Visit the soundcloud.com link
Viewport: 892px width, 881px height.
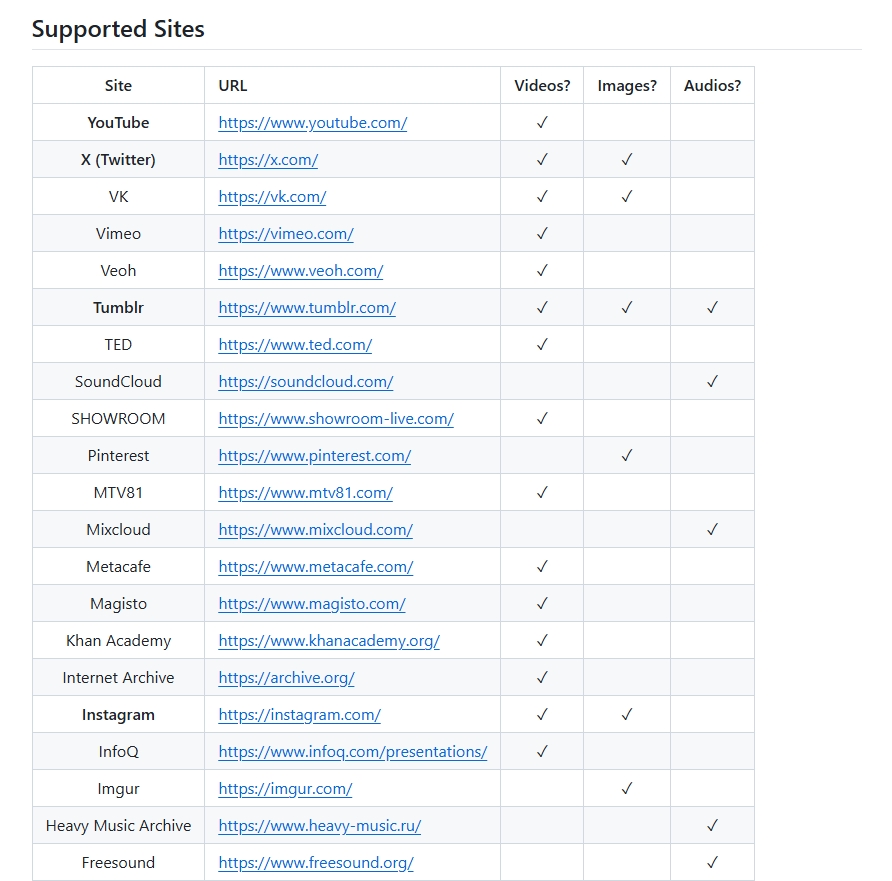pos(306,382)
